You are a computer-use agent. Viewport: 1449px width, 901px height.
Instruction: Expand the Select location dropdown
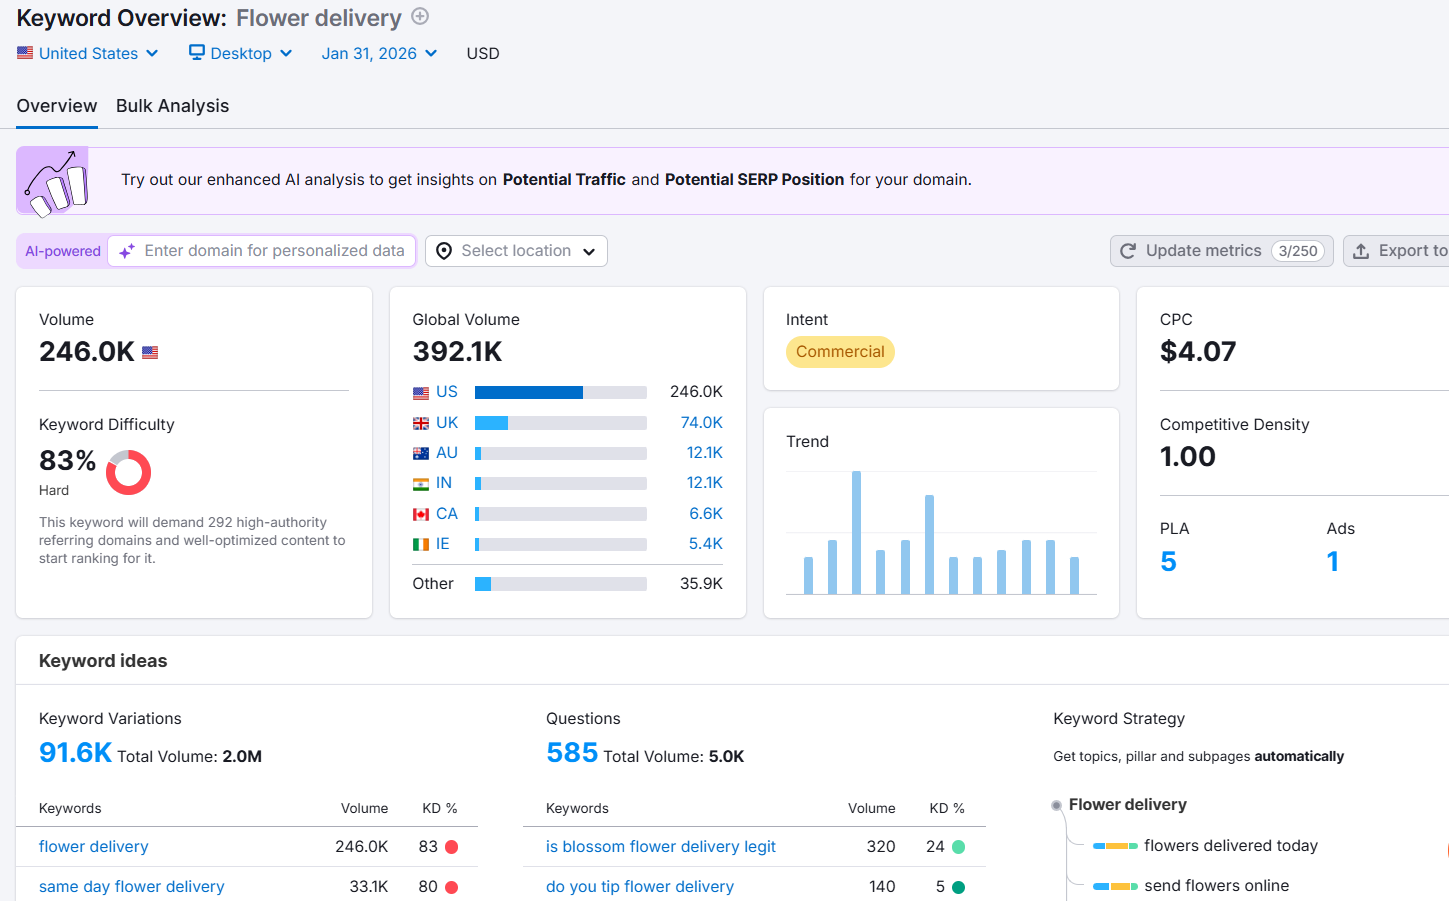516,251
